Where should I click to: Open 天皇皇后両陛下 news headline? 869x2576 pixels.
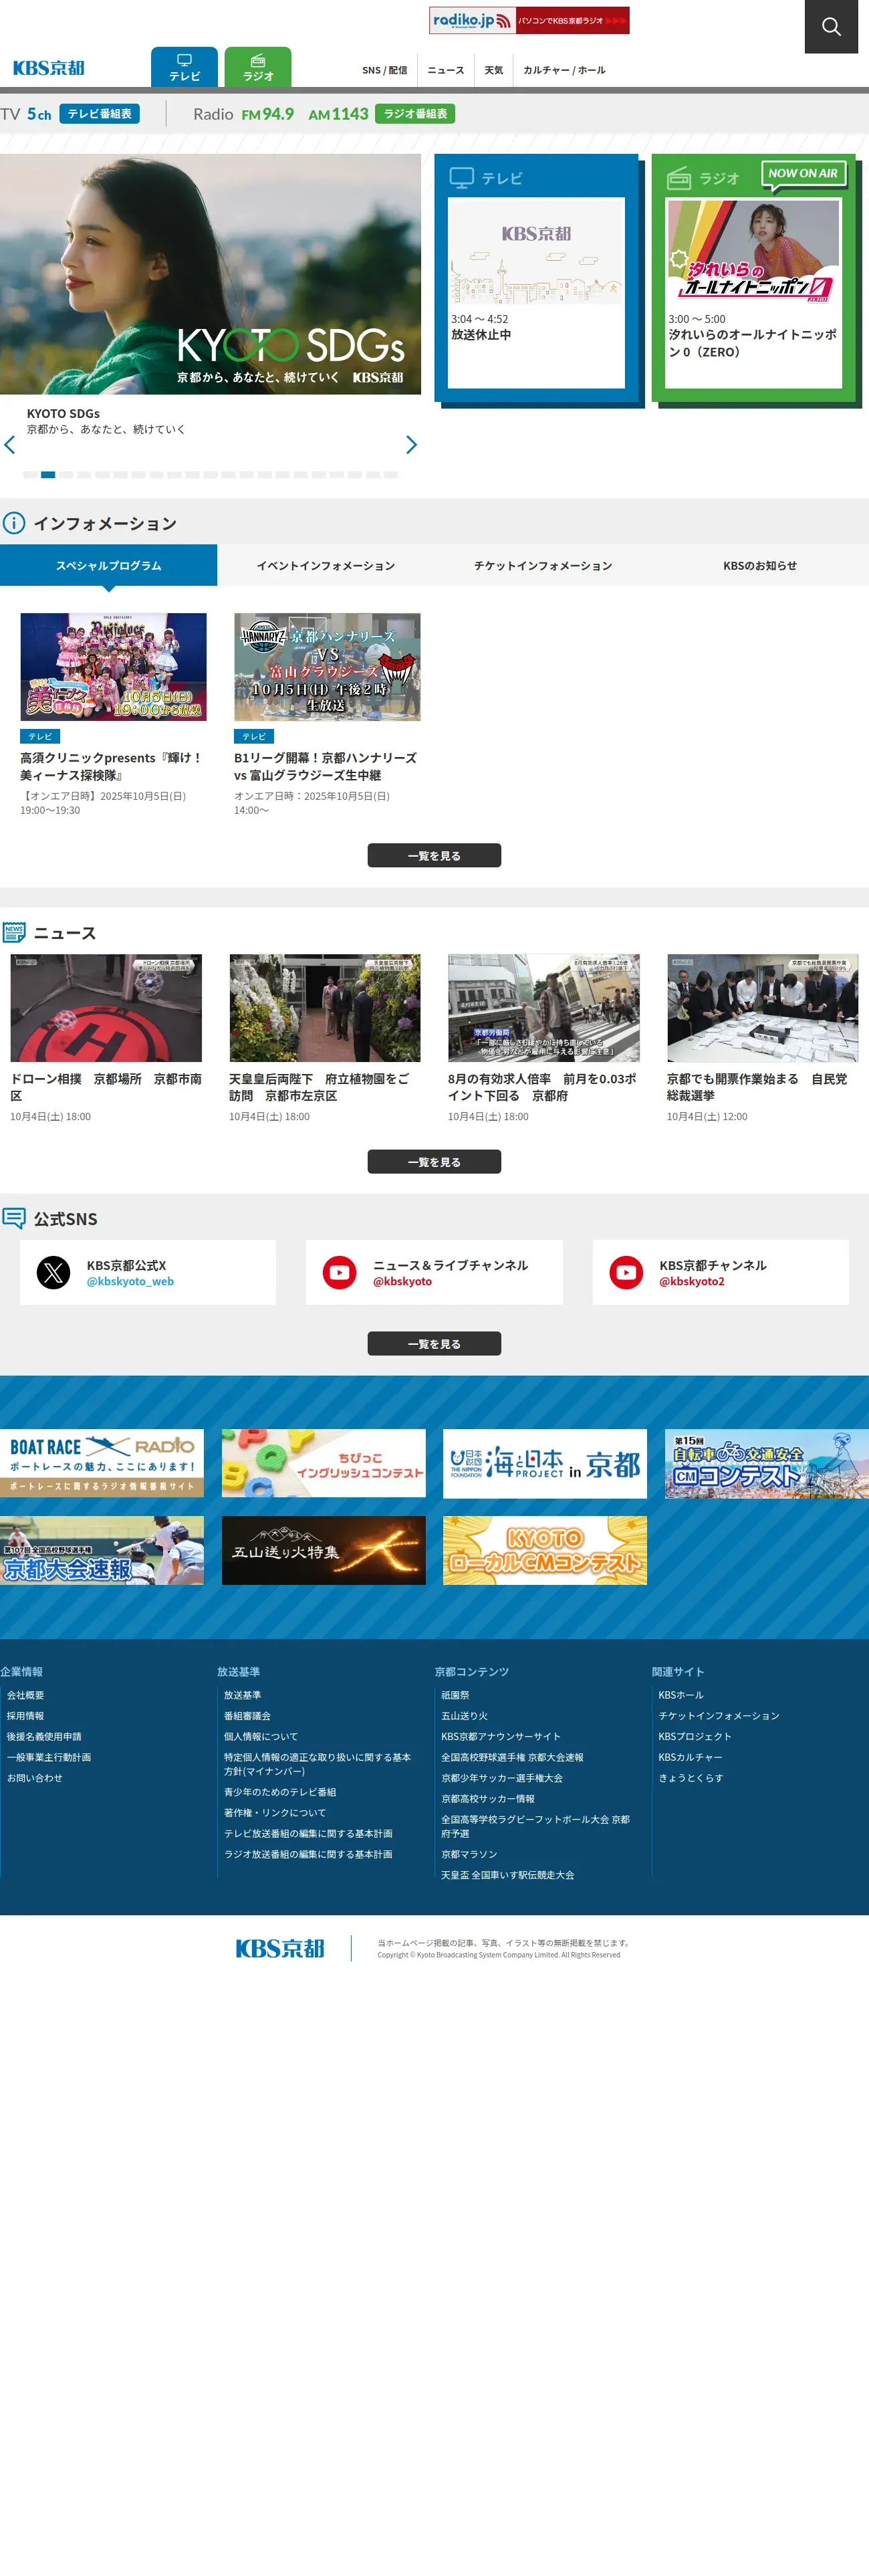coord(319,1087)
